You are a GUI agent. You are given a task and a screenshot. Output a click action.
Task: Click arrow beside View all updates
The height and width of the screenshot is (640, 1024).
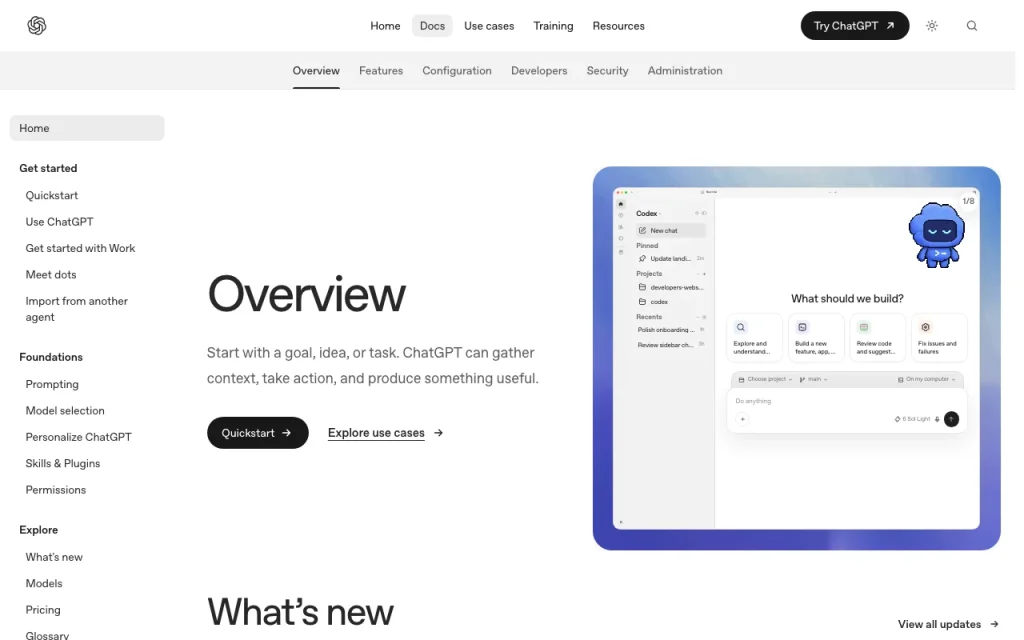994,624
